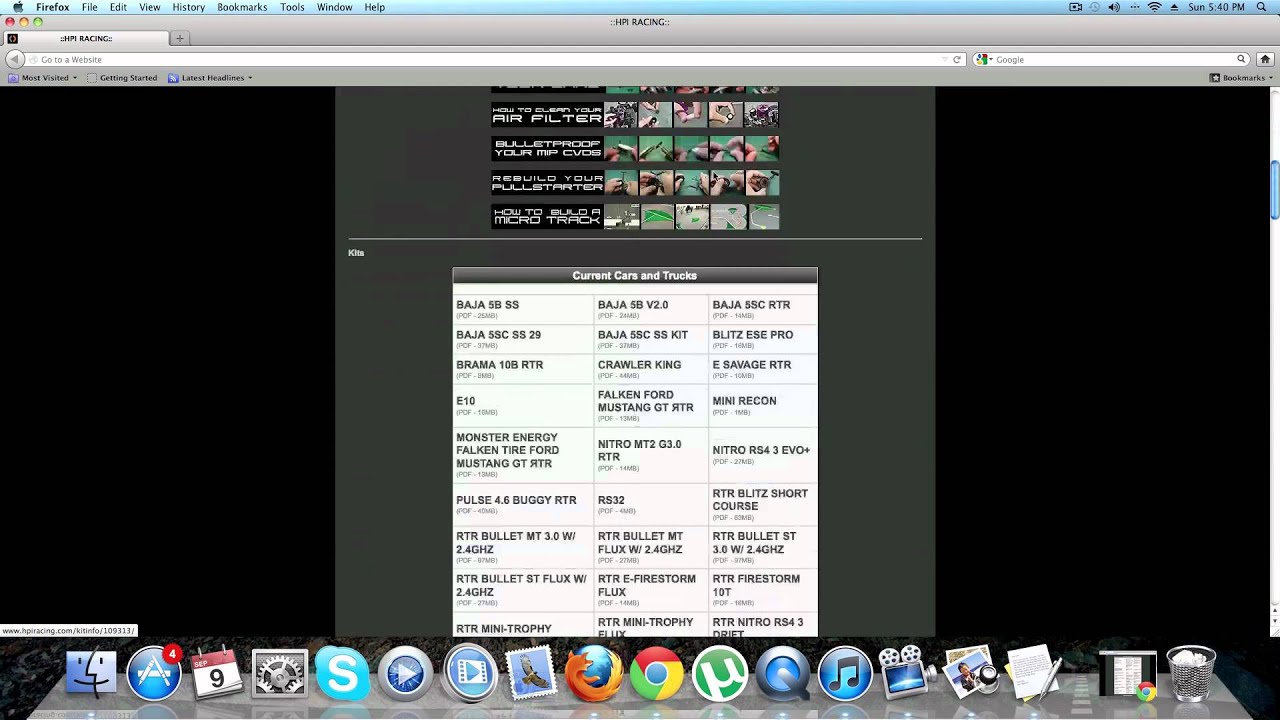This screenshot has width=1280, height=720.
Task: Open the Bookmarks dropdown on toolbar right
Action: click(x=1242, y=78)
